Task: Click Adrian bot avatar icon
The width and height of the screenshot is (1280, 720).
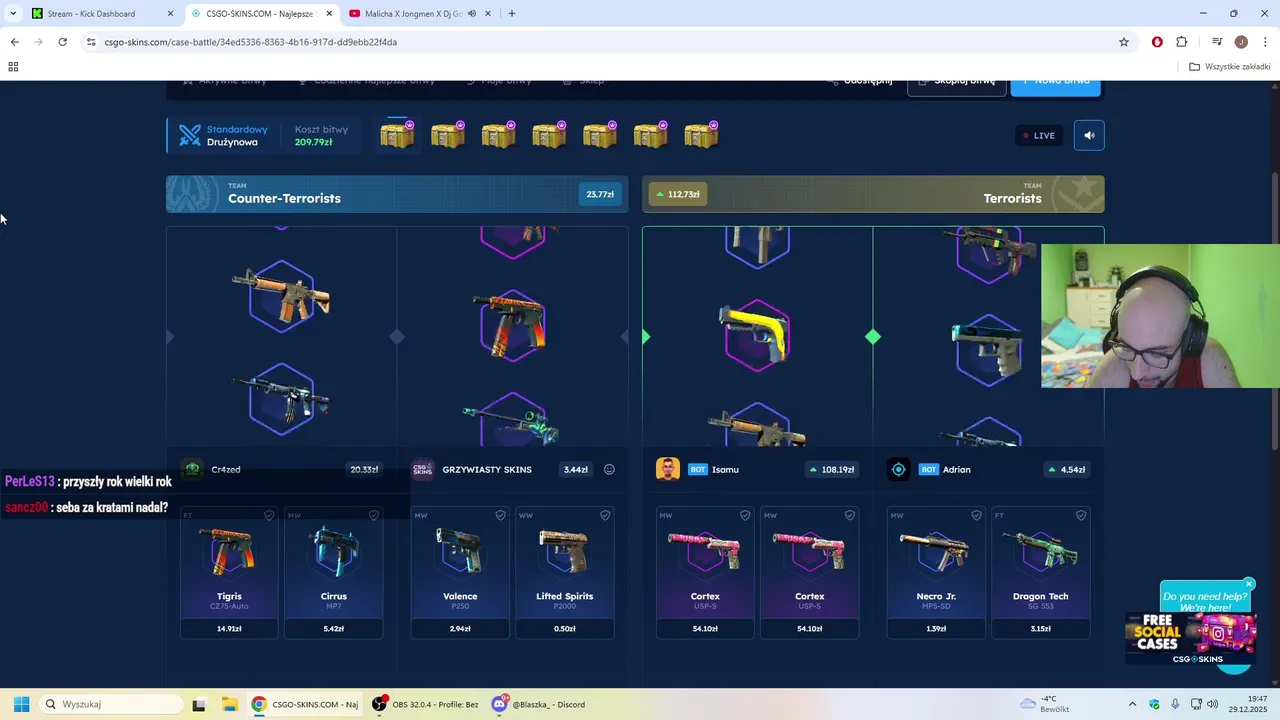Action: click(x=899, y=469)
